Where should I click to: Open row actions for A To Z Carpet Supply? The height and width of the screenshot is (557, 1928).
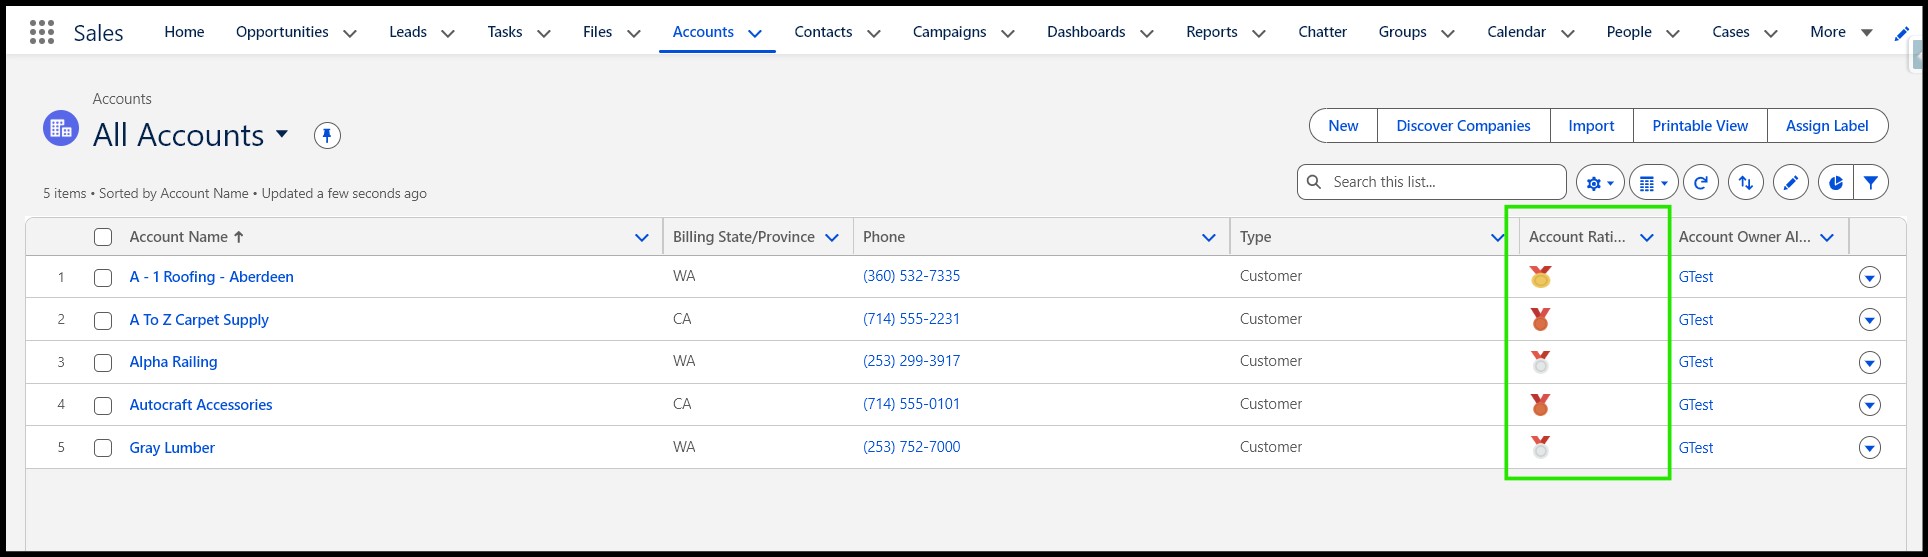(x=1870, y=320)
